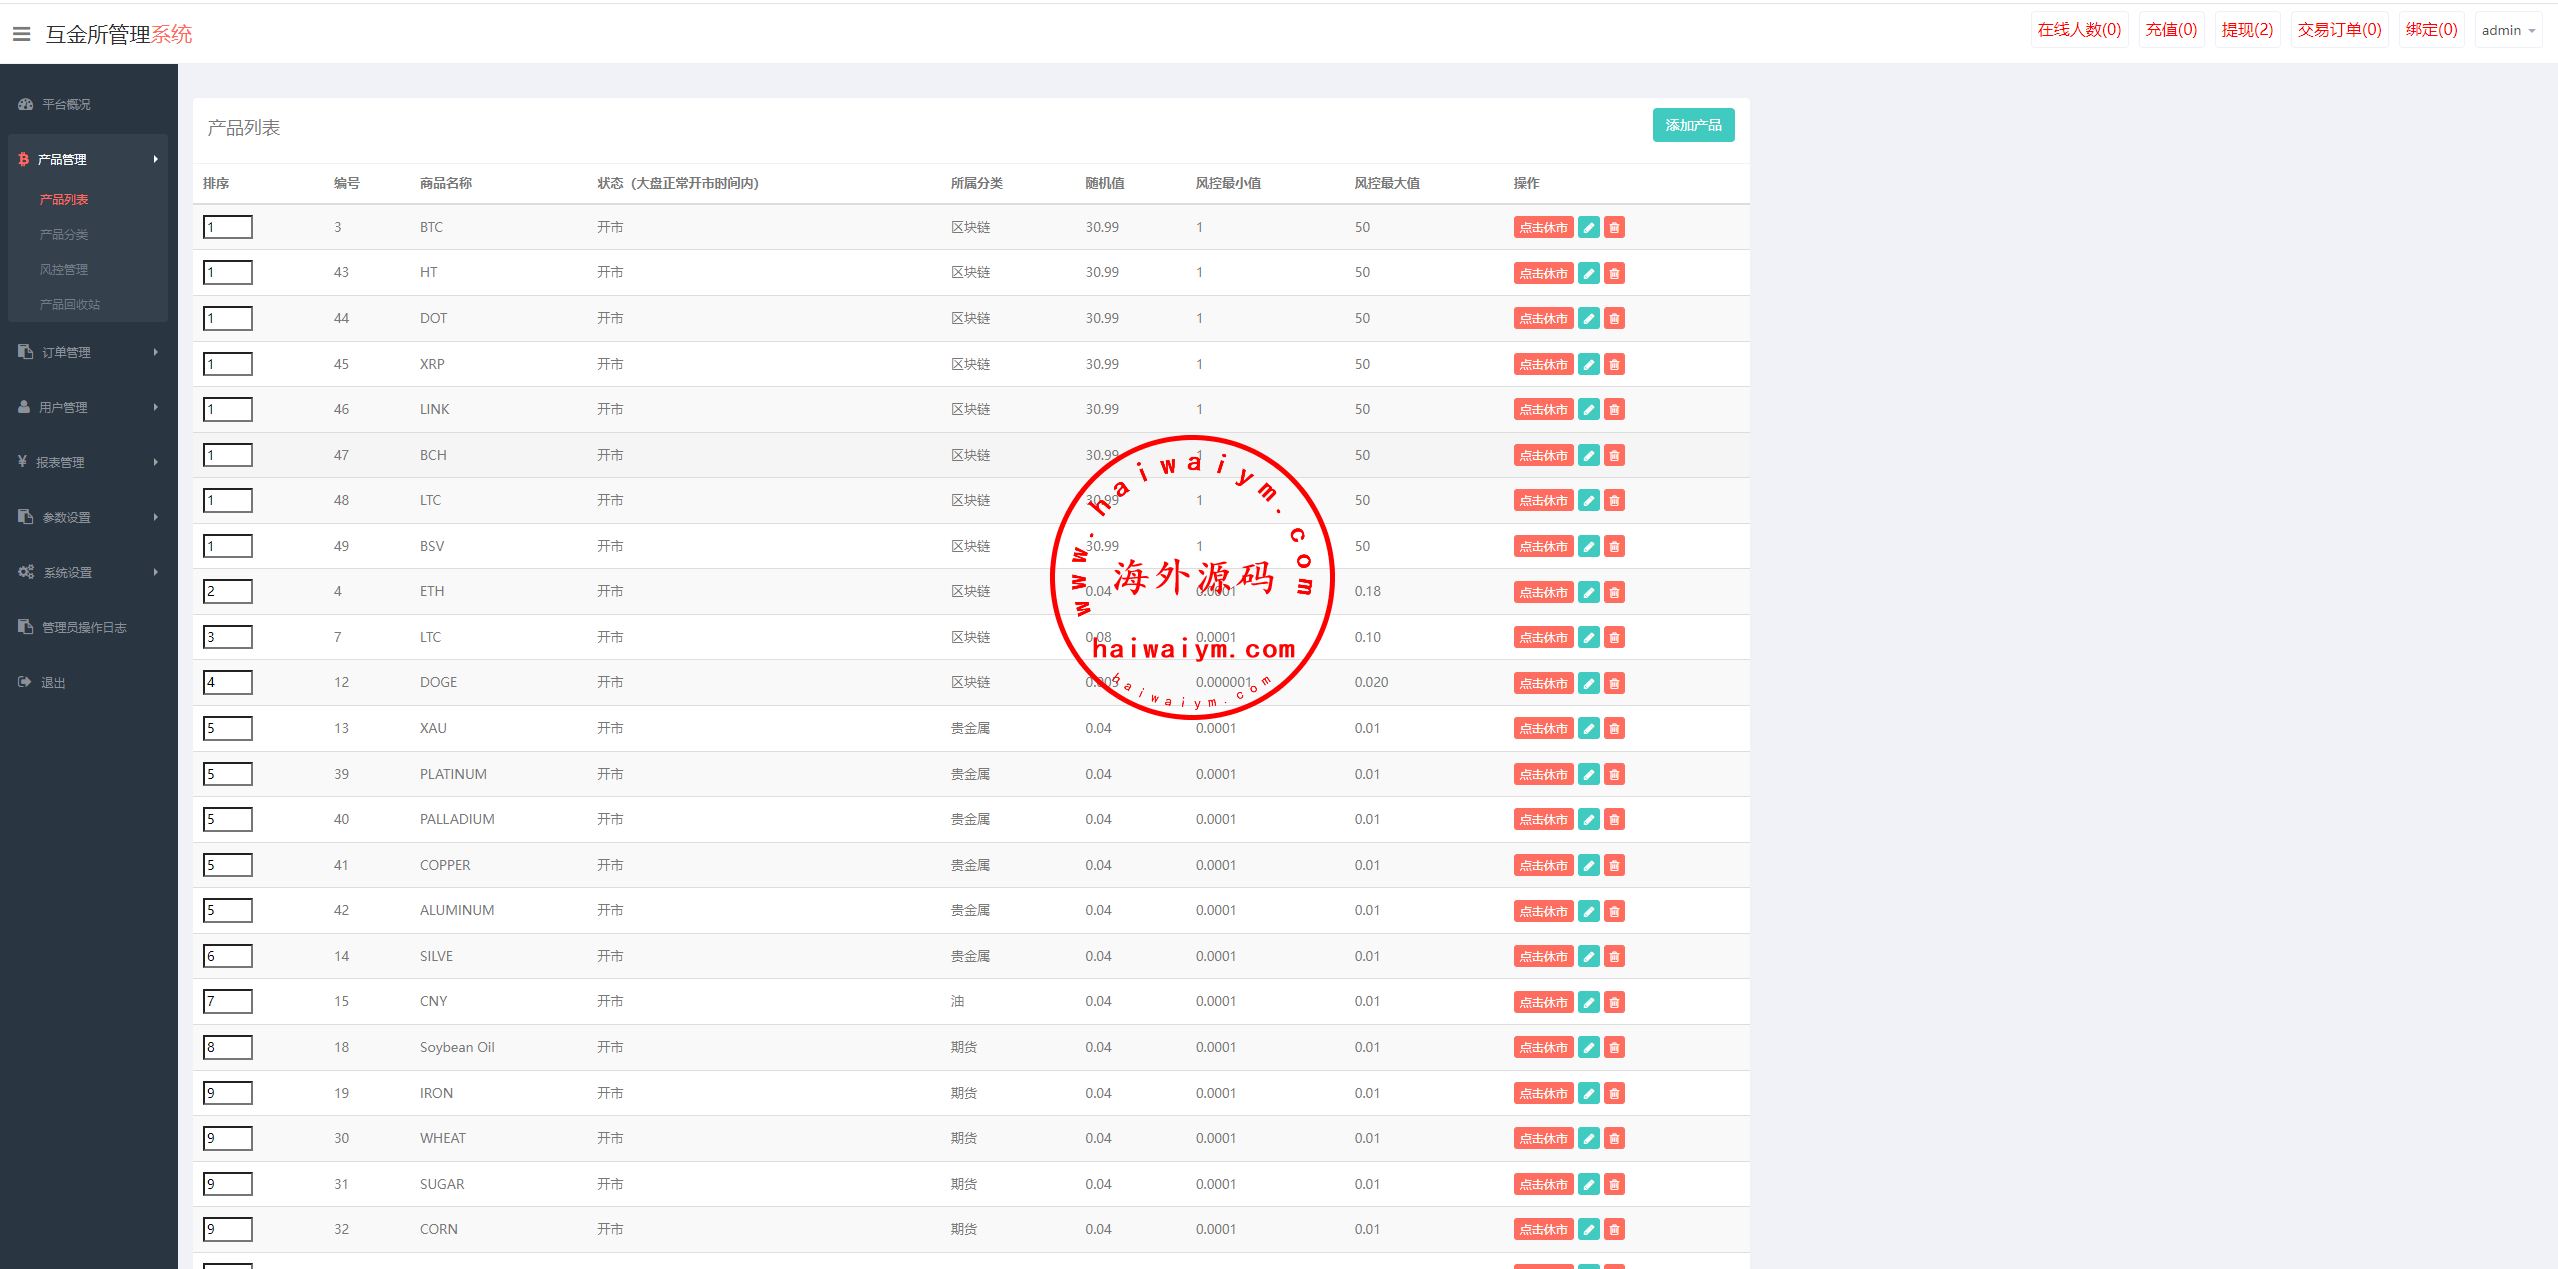
Task: Open the admin user dropdown
Action: pos(2507,31)
